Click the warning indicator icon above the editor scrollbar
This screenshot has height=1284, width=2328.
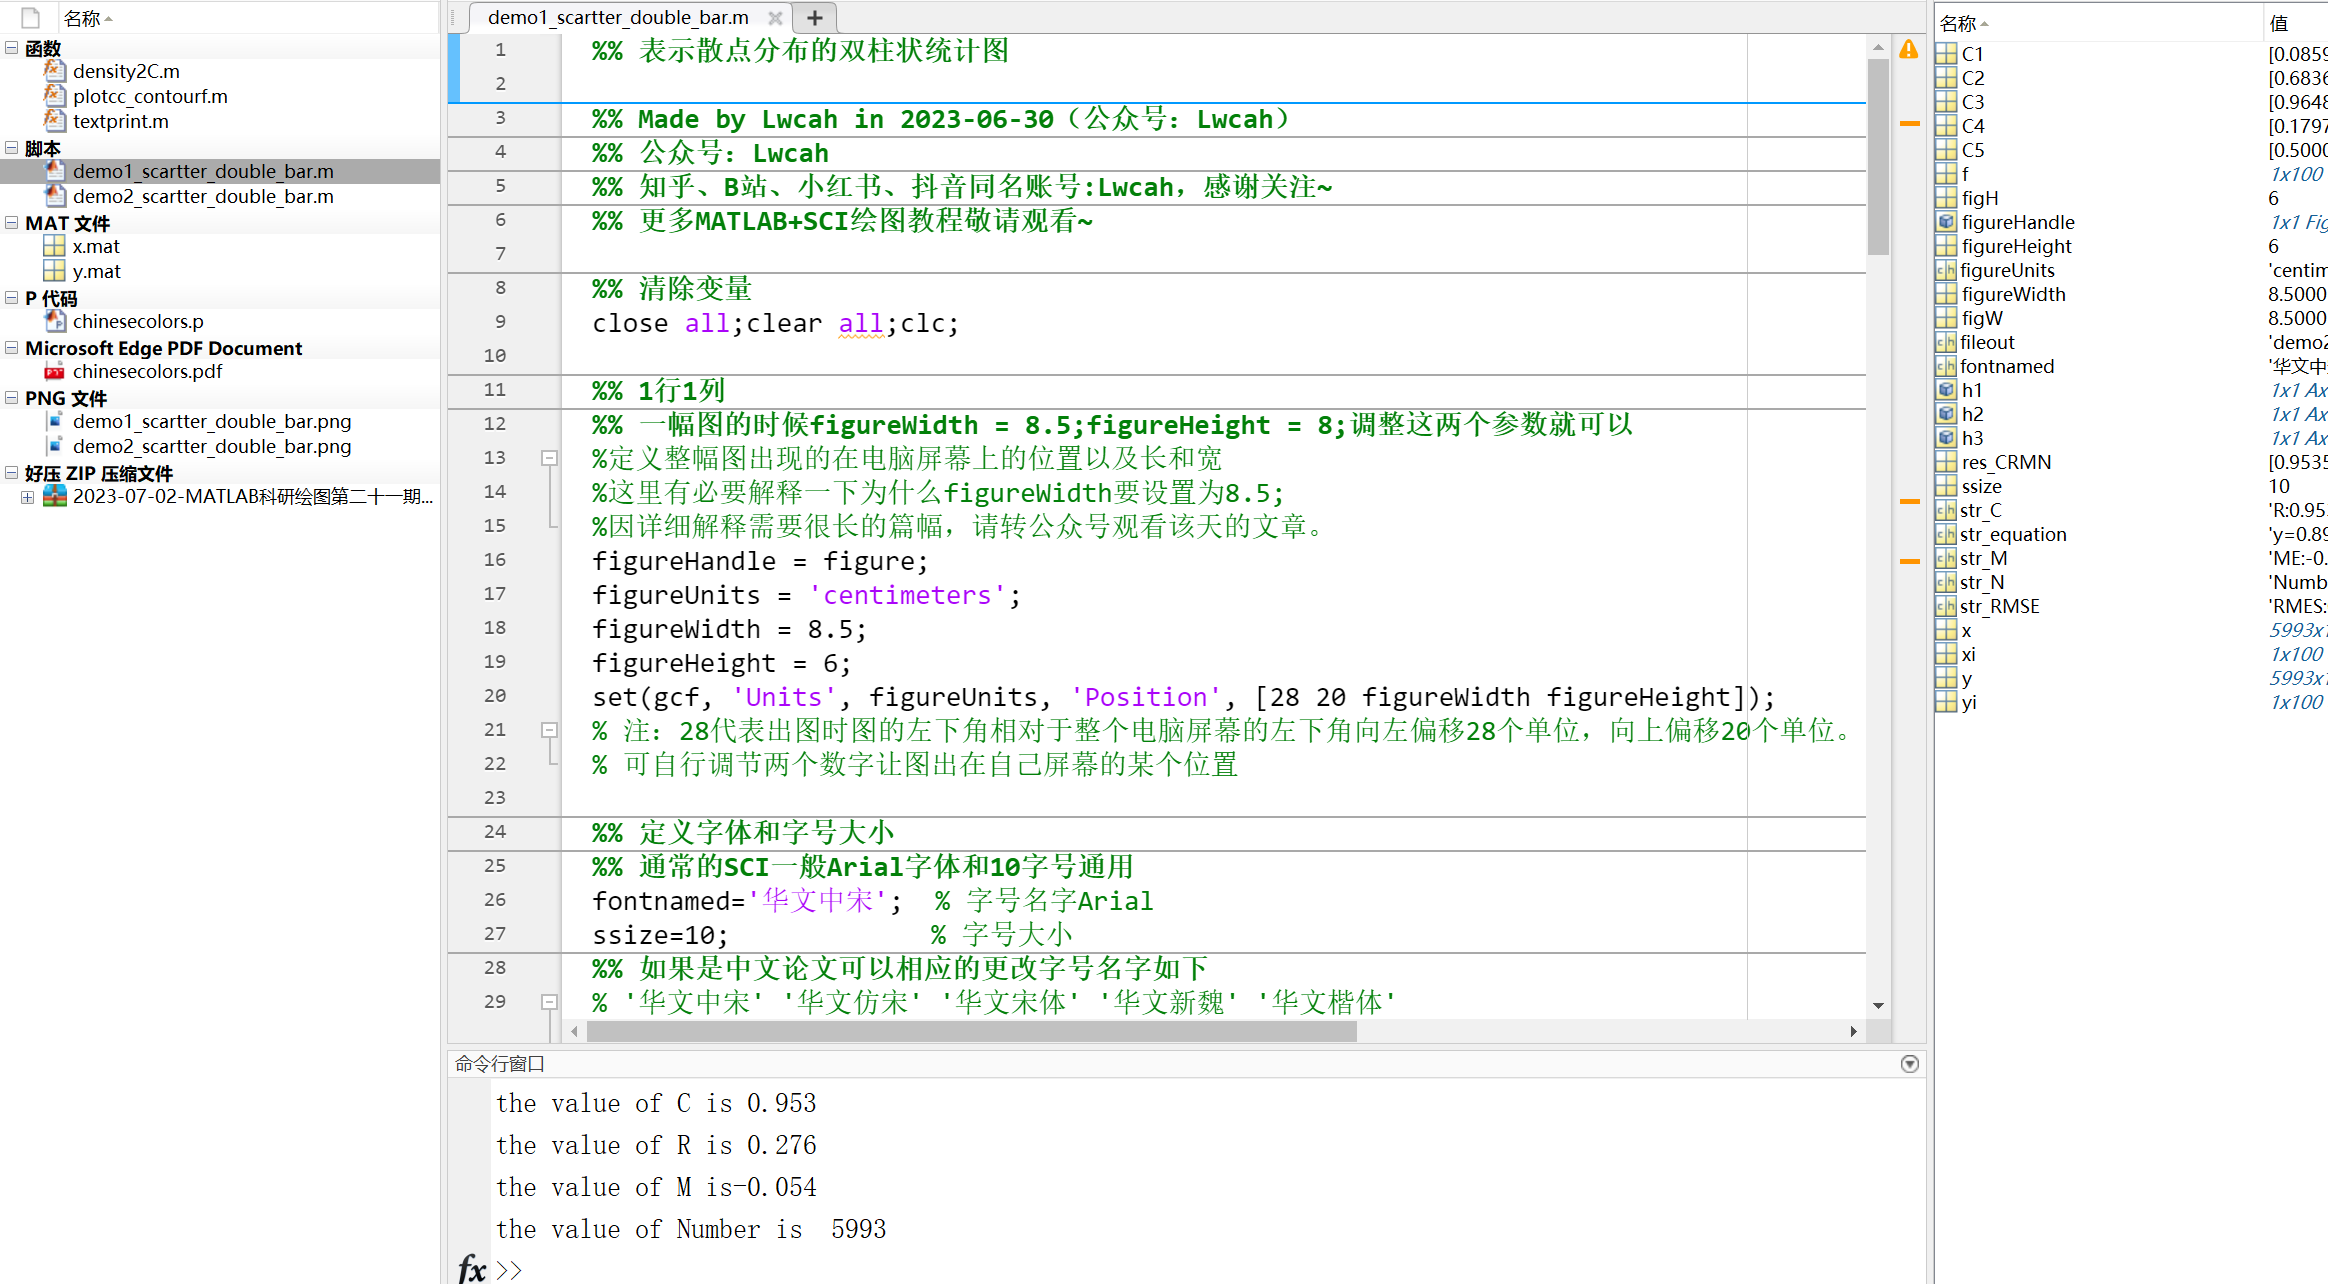click(x=1909, y=49)
